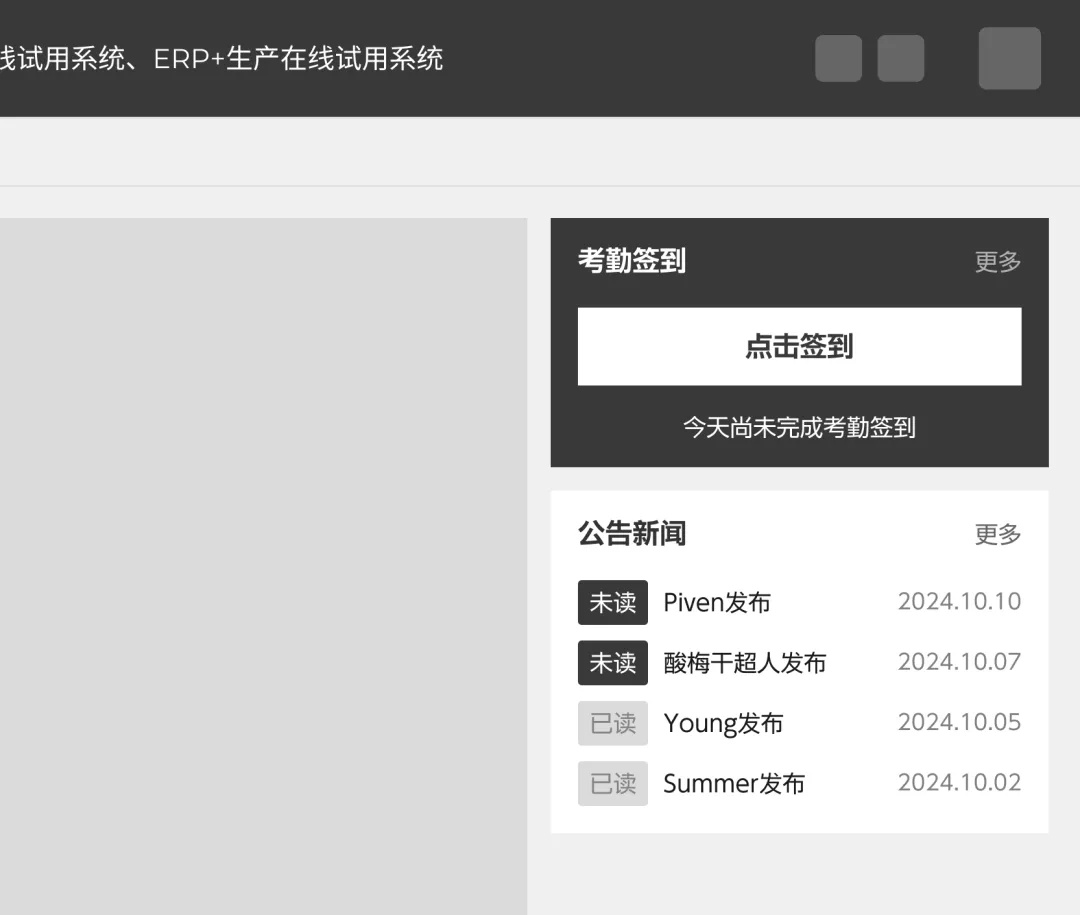Screen dimensions: 1080x915
Task: Click the 考勤签到 panel title
Action: [x=632, y=260]
